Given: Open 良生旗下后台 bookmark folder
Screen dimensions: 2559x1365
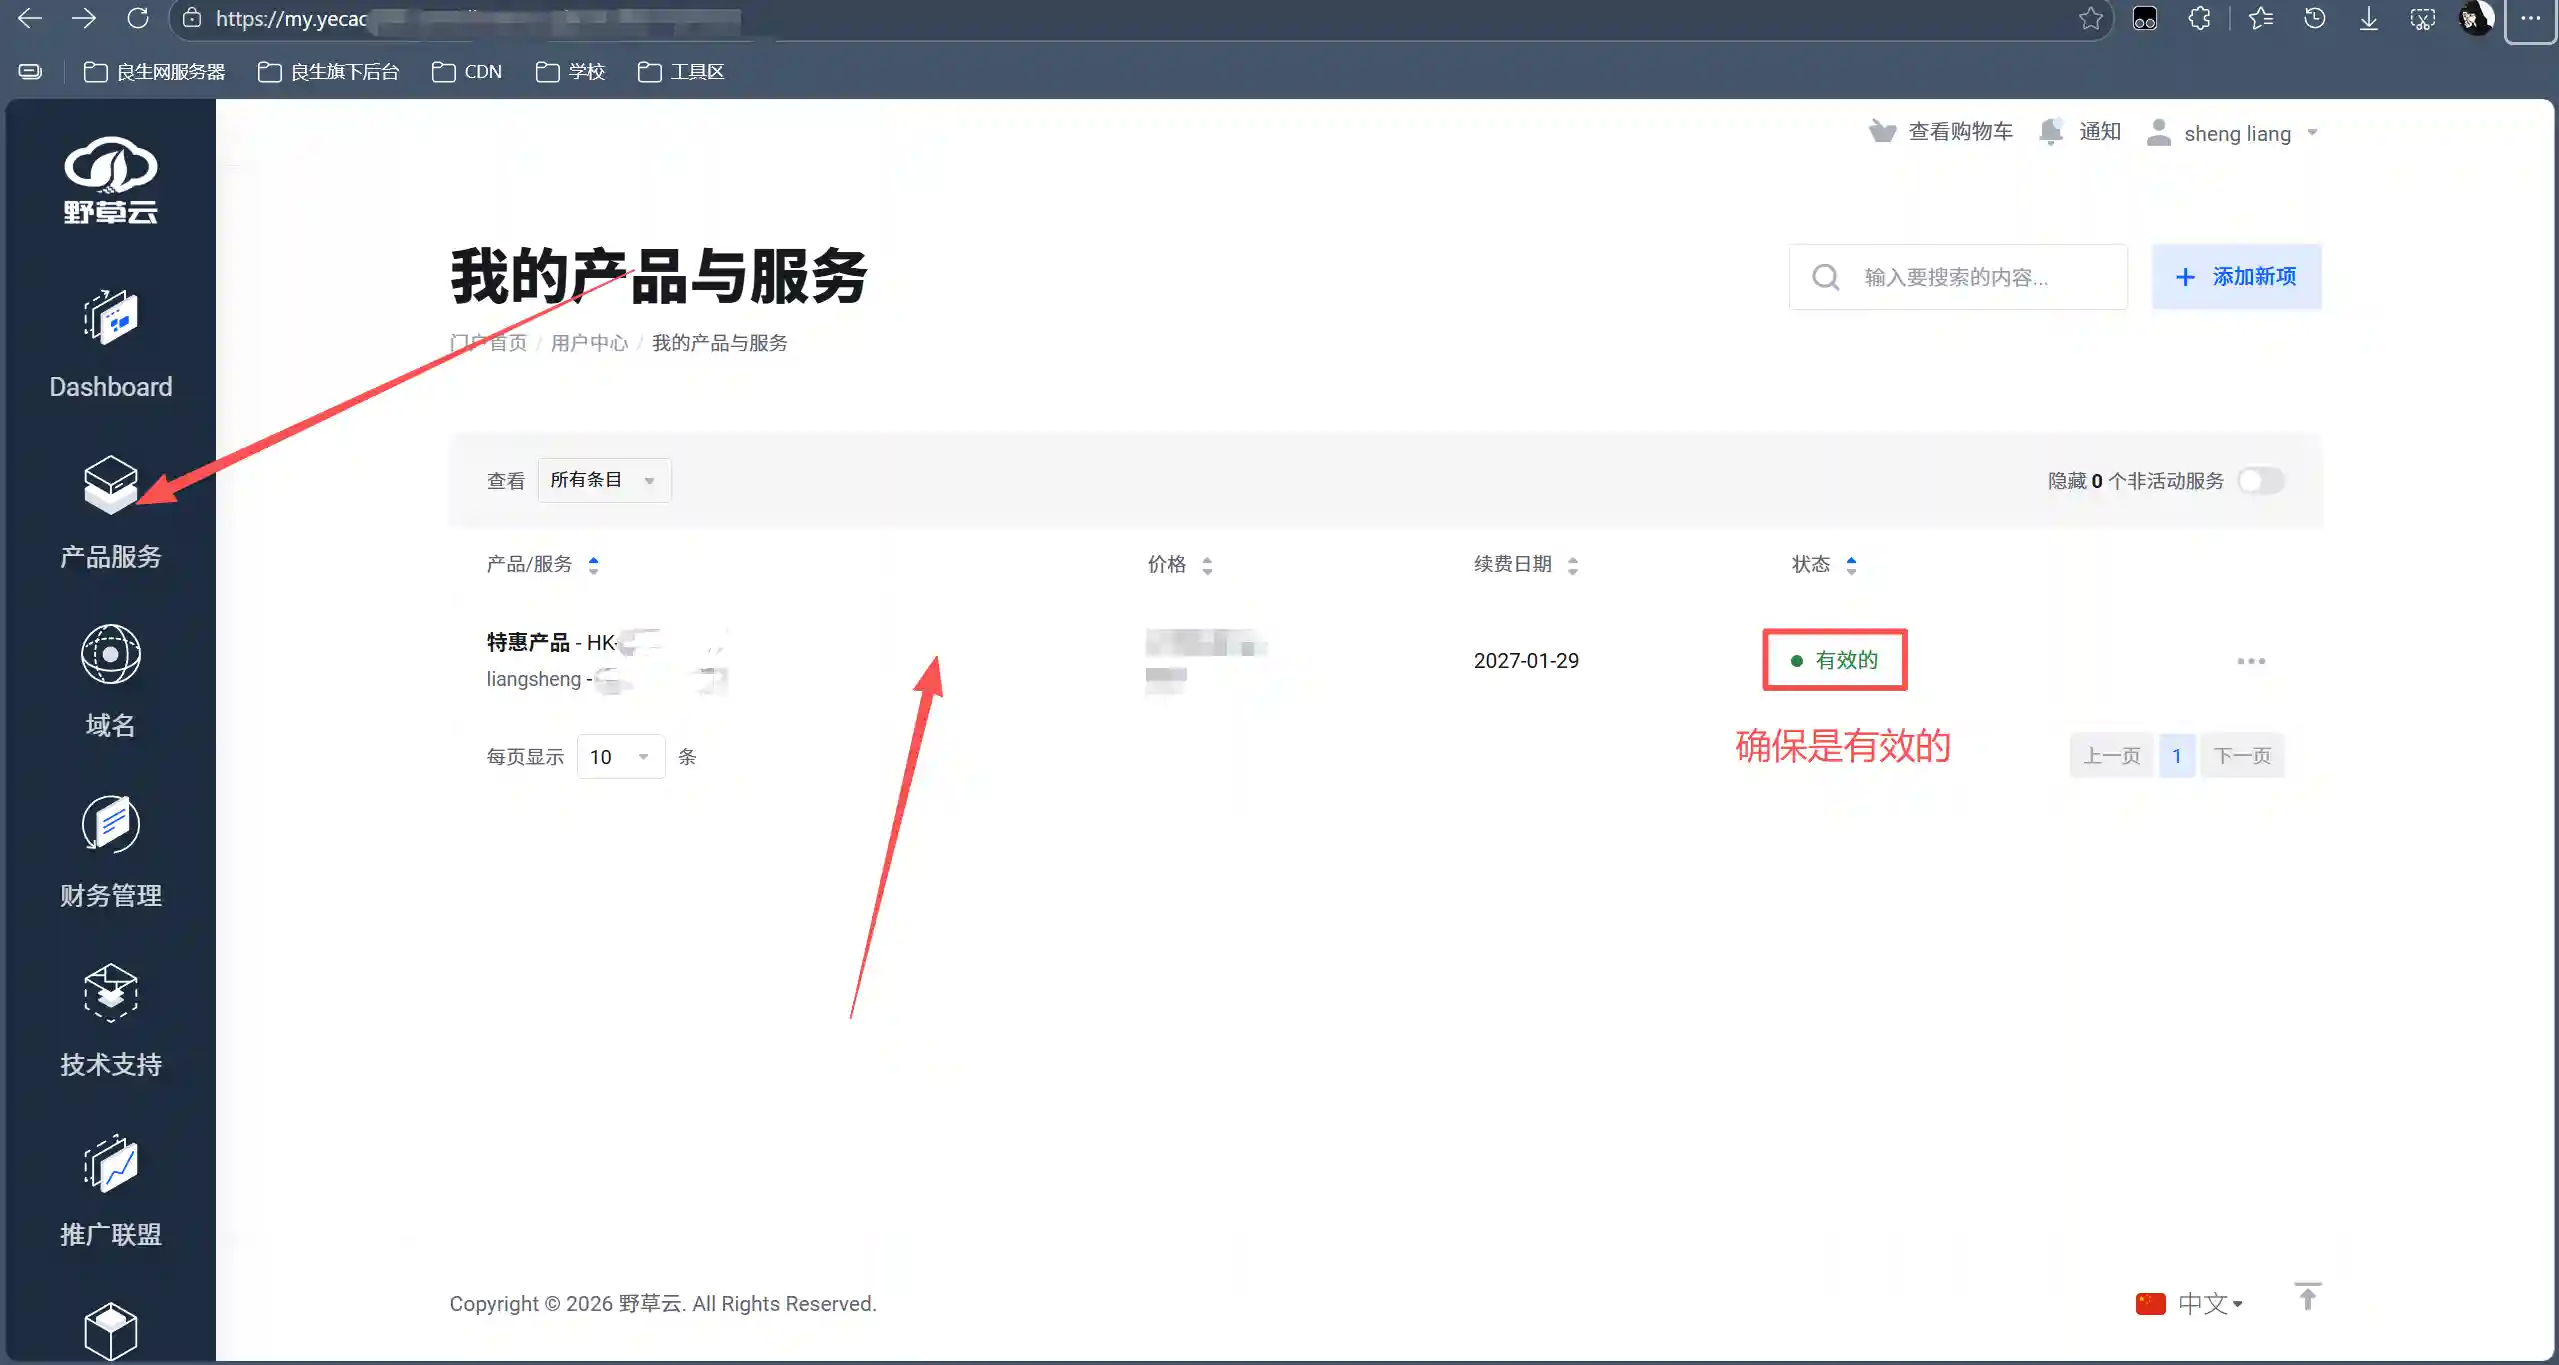Looking at the screenshot, I should pos(329,72).
